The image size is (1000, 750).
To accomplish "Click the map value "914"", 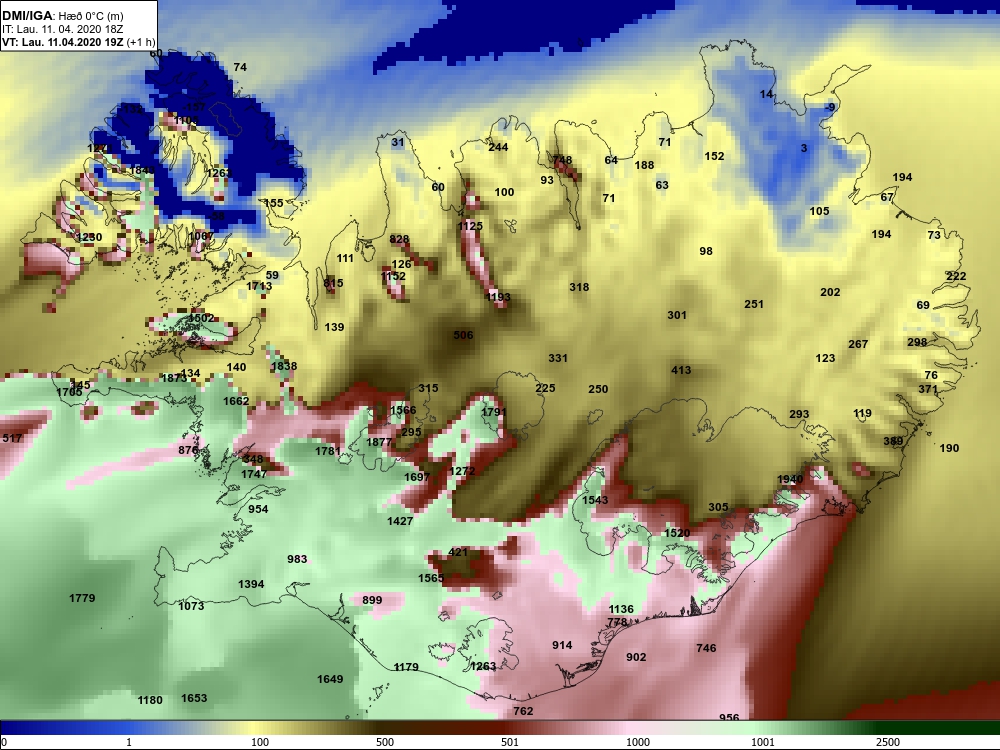I will point(562,645).
